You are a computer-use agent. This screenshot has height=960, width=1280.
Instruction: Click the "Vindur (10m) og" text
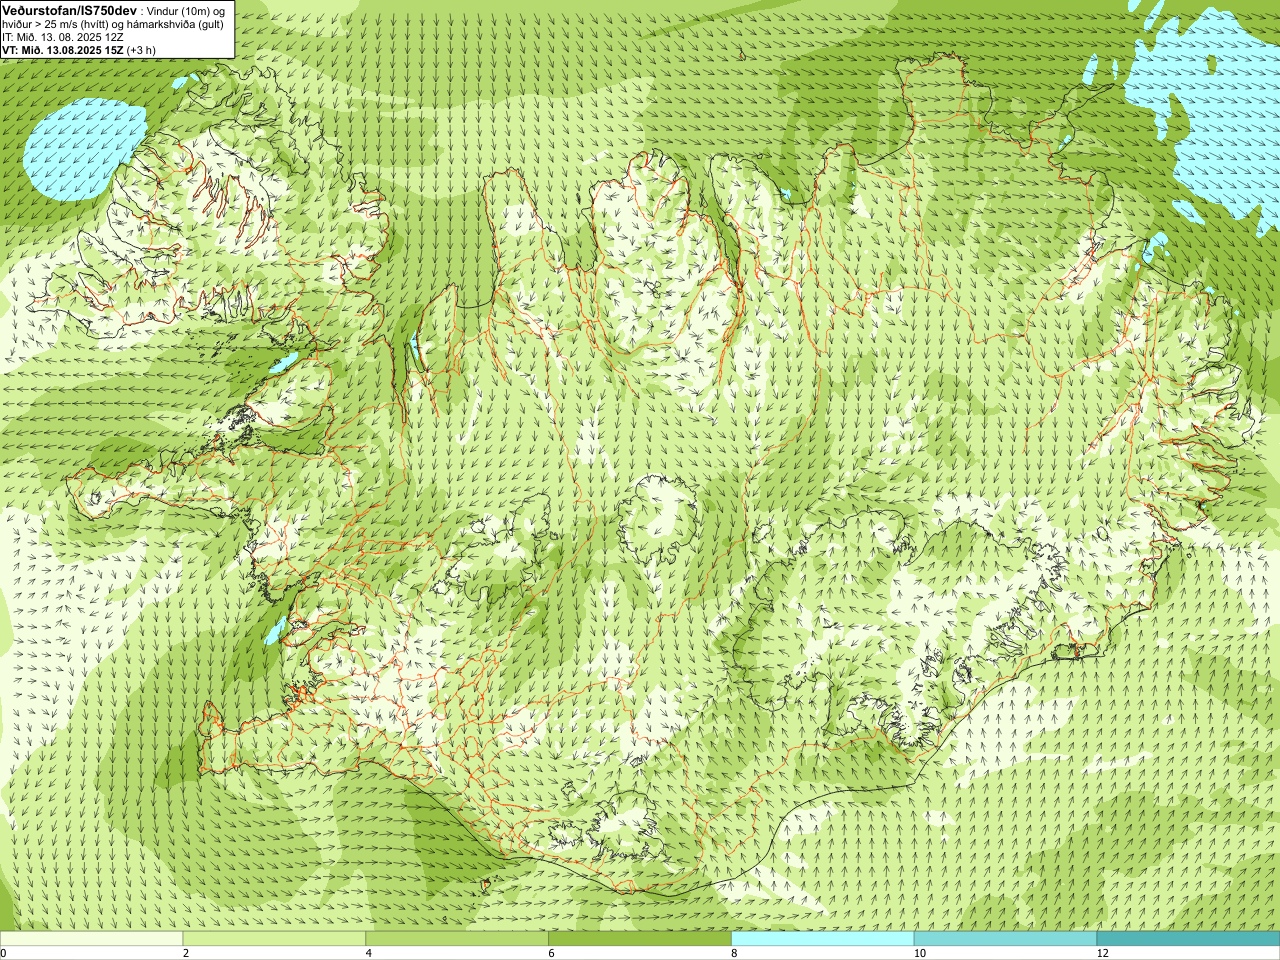[x=186, y=11]
